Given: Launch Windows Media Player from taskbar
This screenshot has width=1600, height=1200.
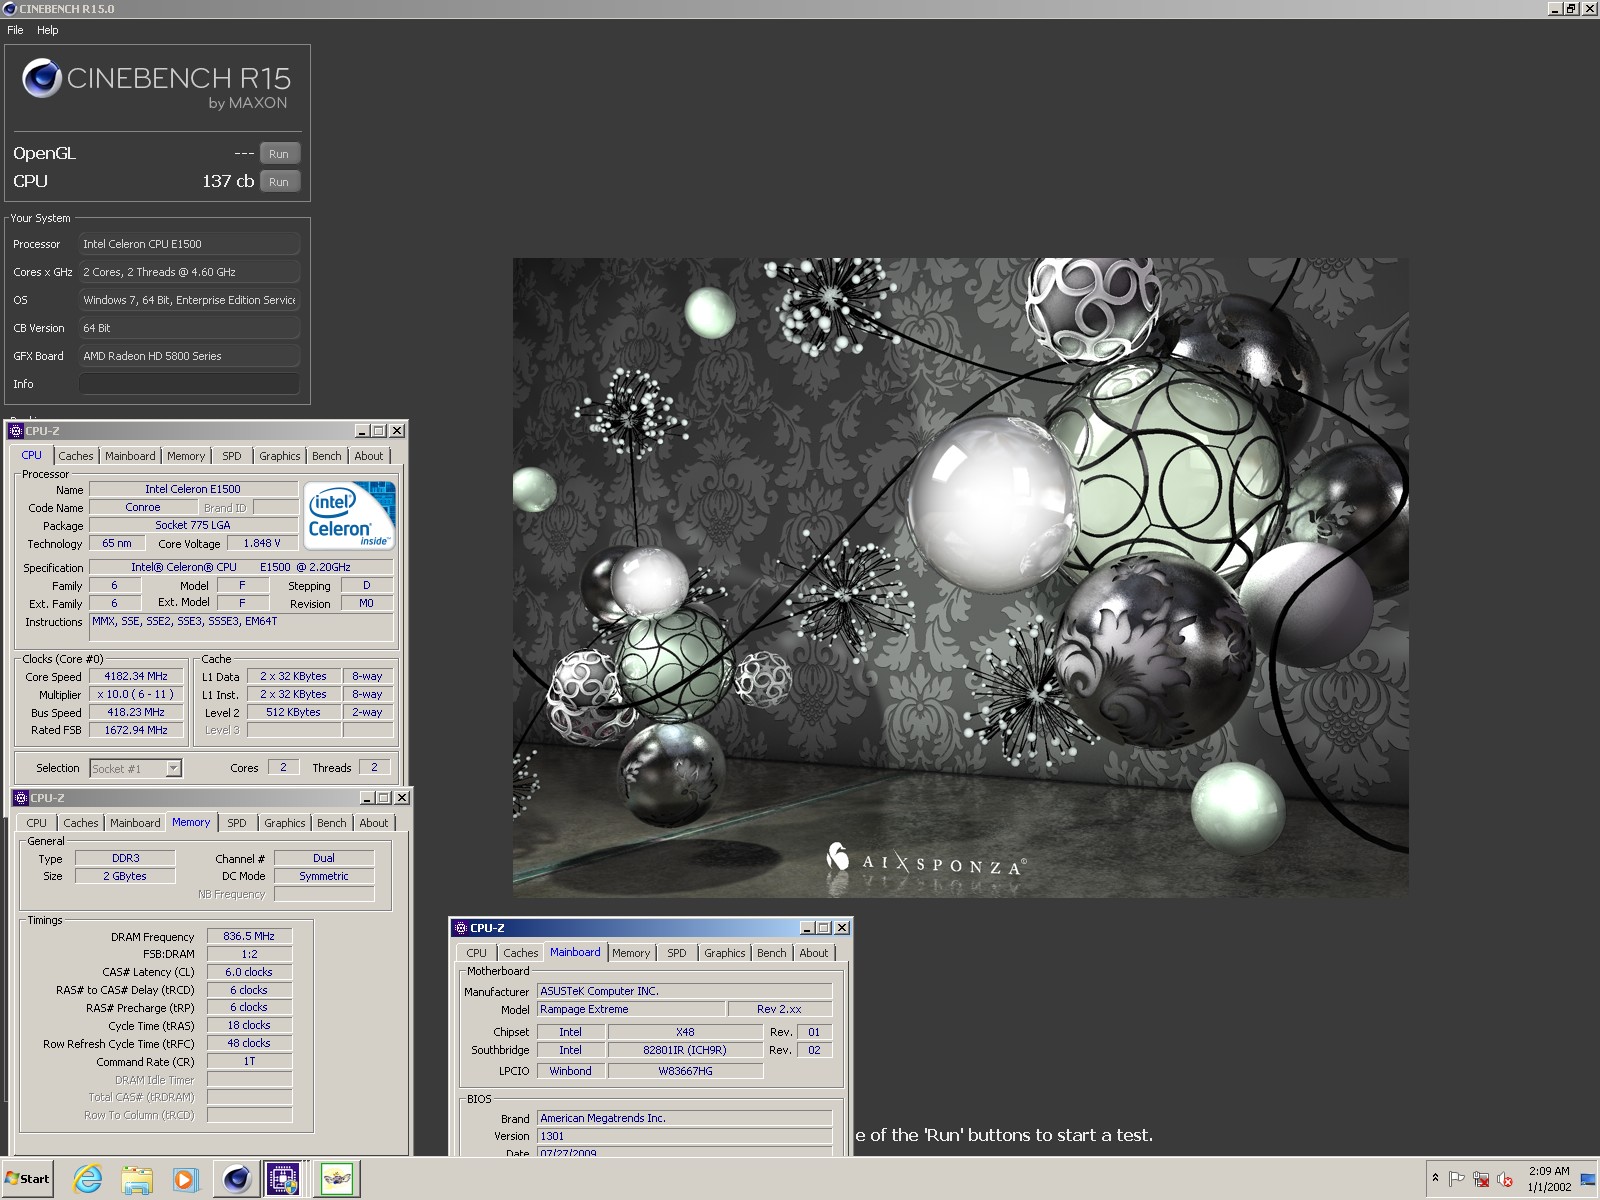Looking at the screenshot, I should (x=185, y=1179).
